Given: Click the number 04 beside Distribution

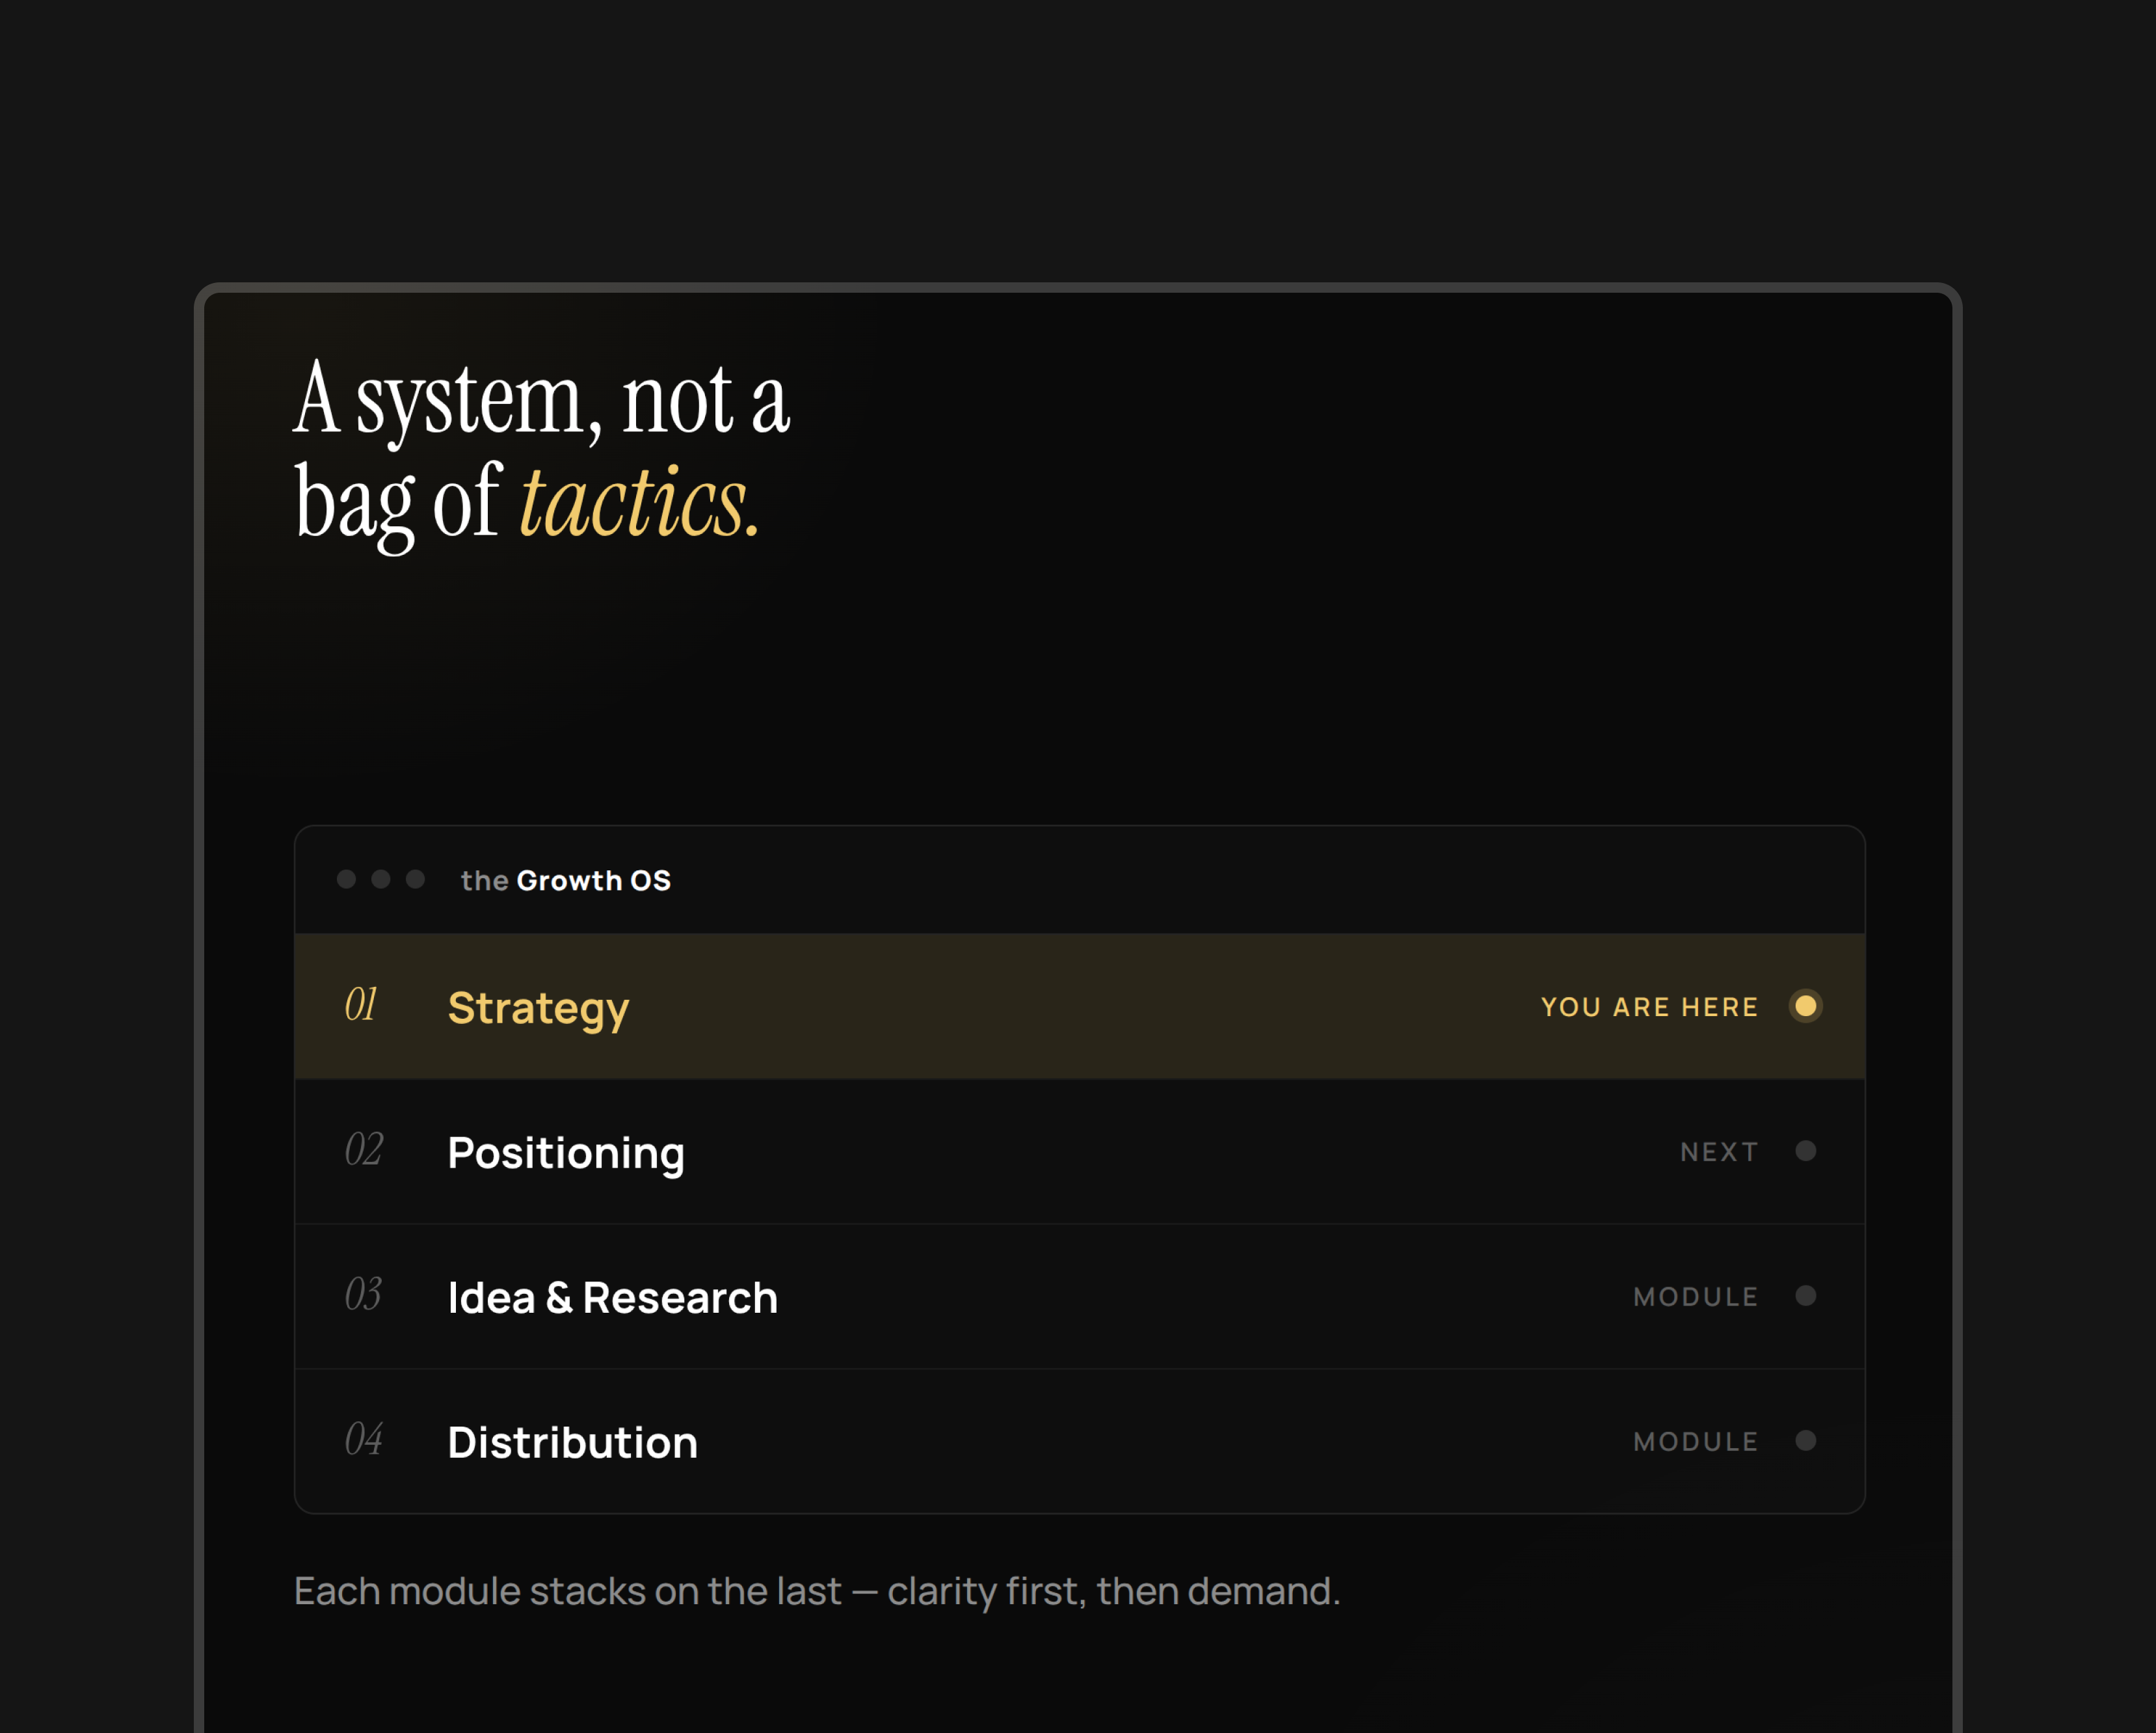Looking at the screenshot, I should (364, 1439).
